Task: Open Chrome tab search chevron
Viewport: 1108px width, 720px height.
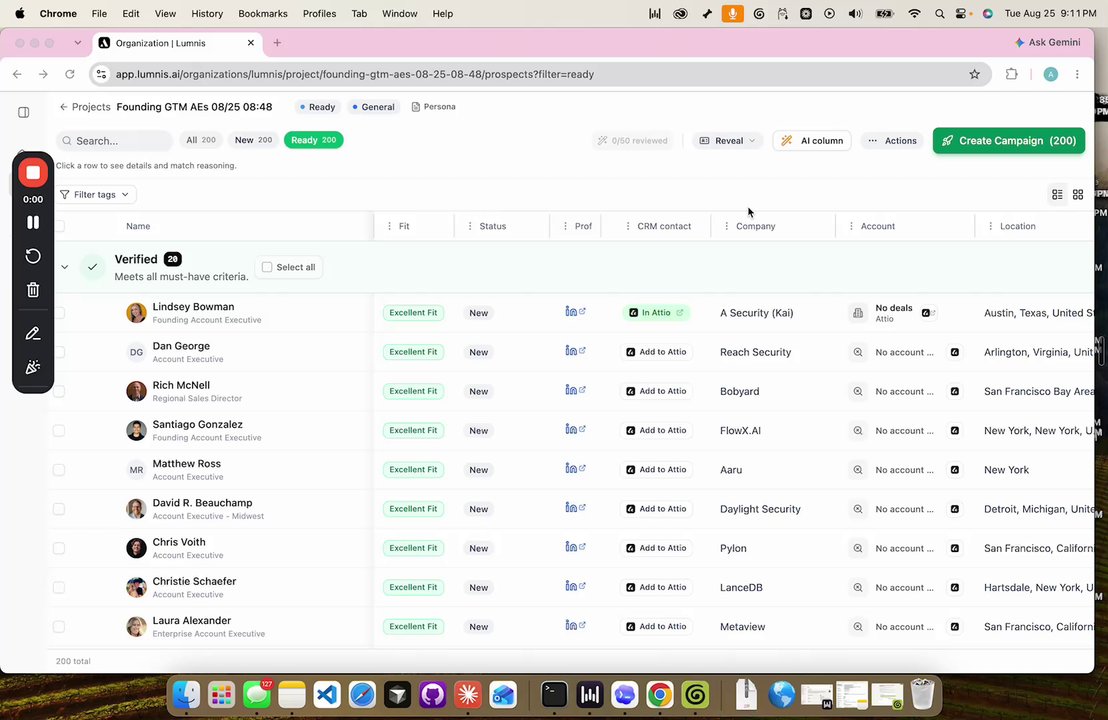Action: (77, 43)
